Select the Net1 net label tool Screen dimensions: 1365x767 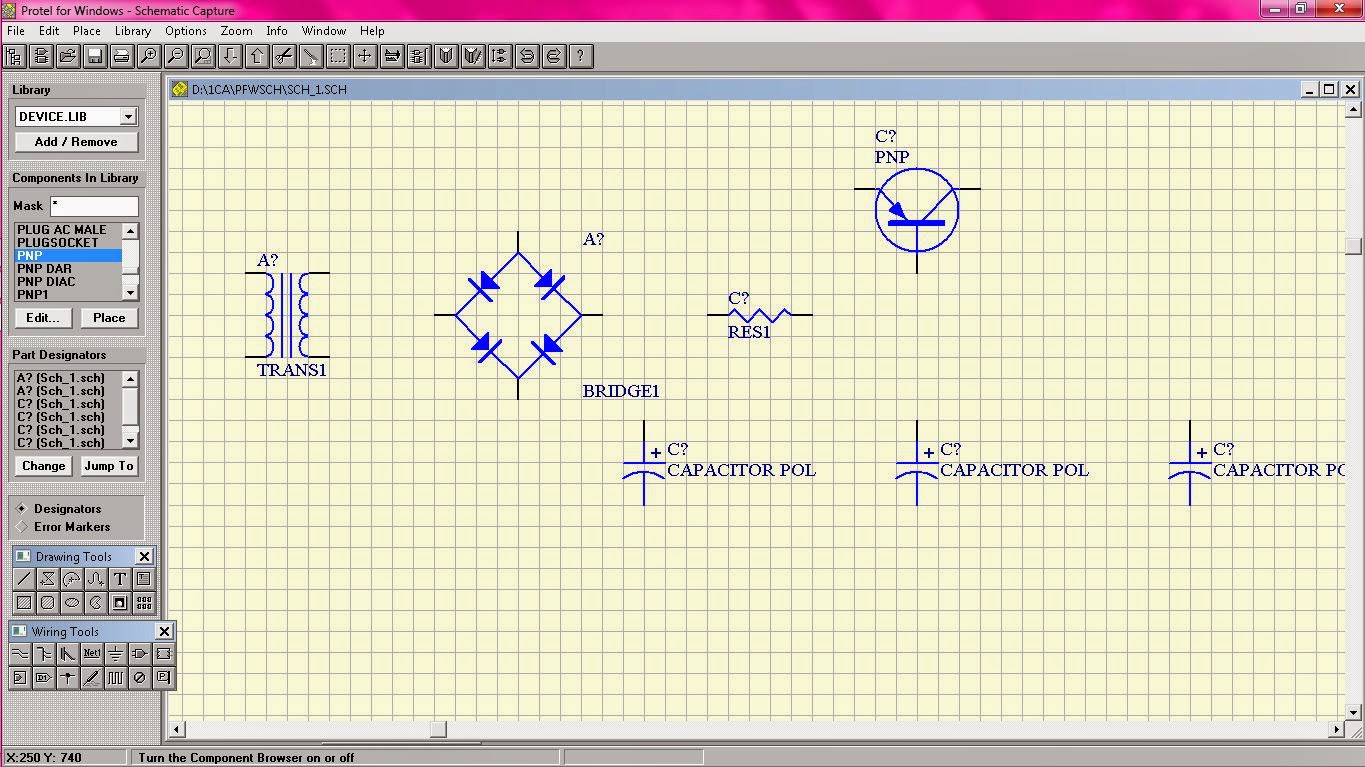tap(92, 654)
